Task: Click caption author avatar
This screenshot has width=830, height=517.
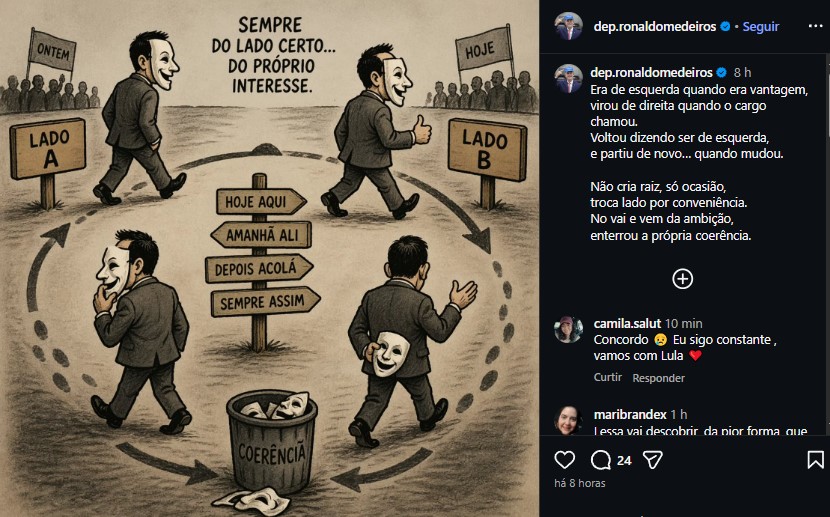Action: click(569, 79)
